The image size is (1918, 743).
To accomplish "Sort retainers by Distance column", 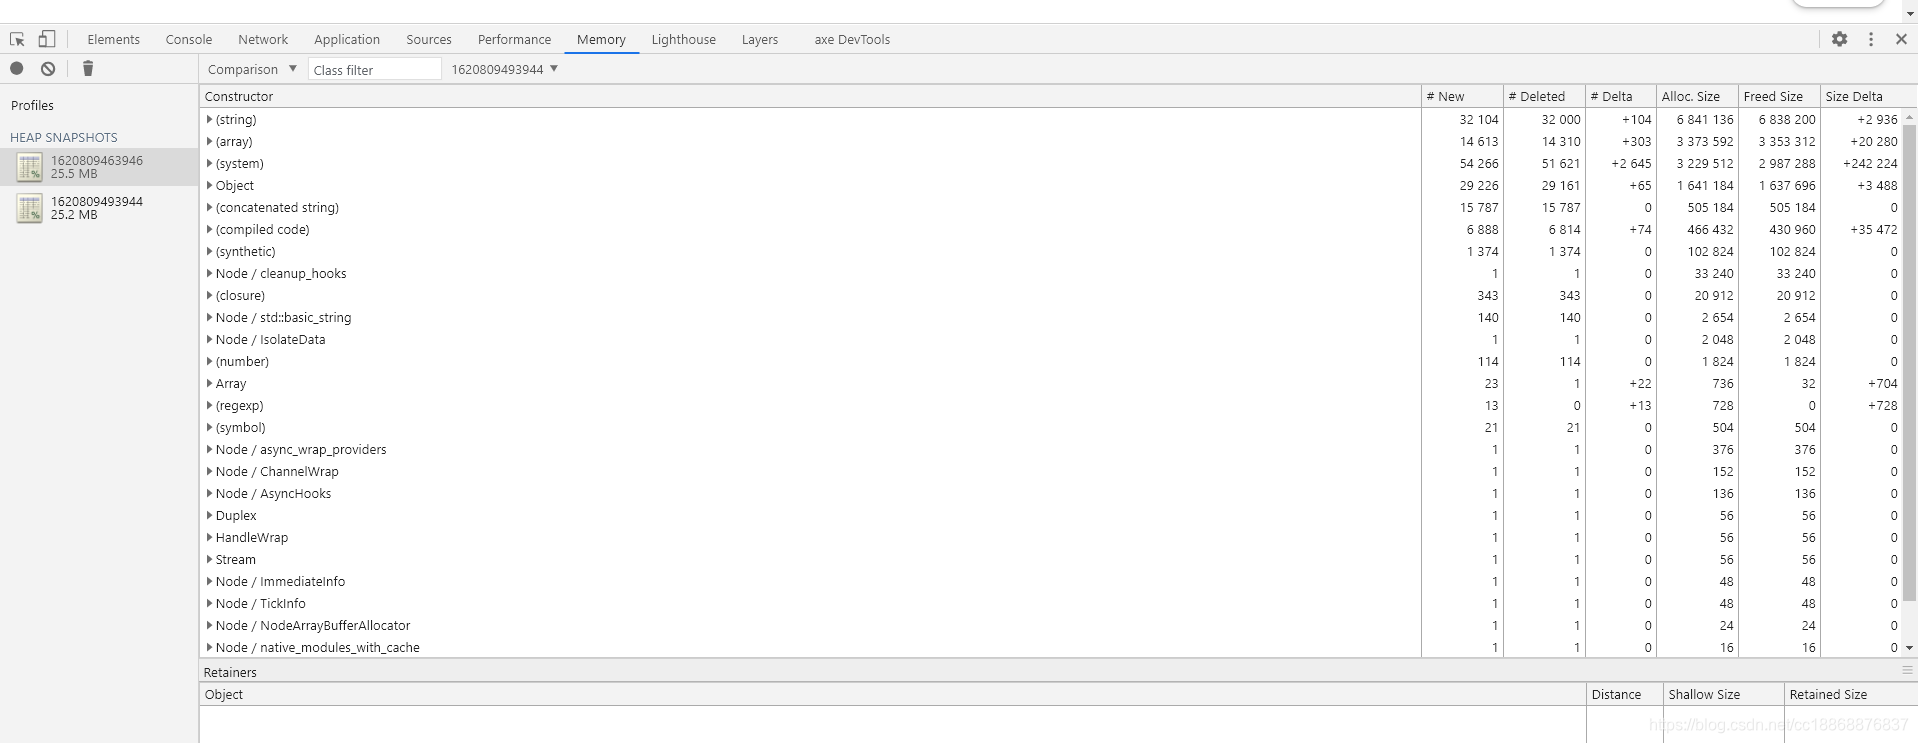I will click(x=1624, y=694).
